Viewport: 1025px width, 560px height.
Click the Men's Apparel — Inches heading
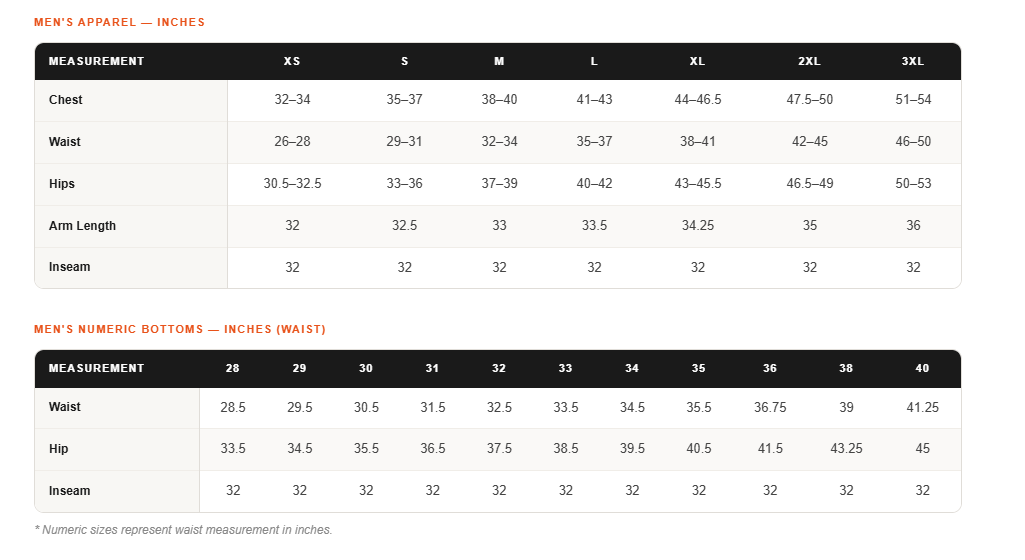(x=119, y=22)
